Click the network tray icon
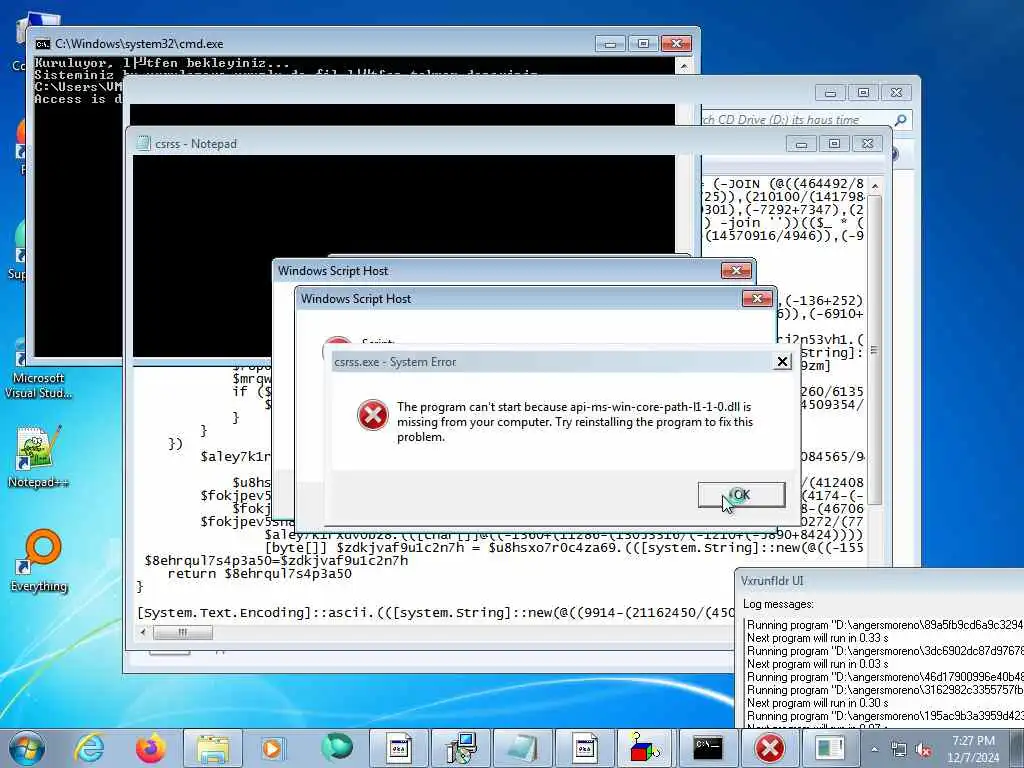Viewport: 1024px width, 768px height. click(x=899, y=750)
